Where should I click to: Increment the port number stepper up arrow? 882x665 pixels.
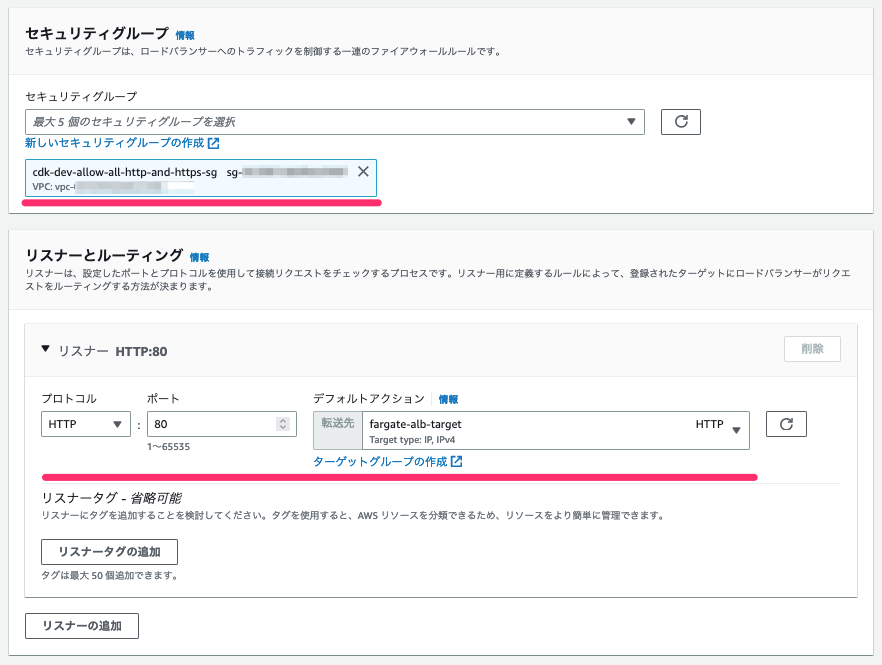pyautogui.click(x=284, y=420)
